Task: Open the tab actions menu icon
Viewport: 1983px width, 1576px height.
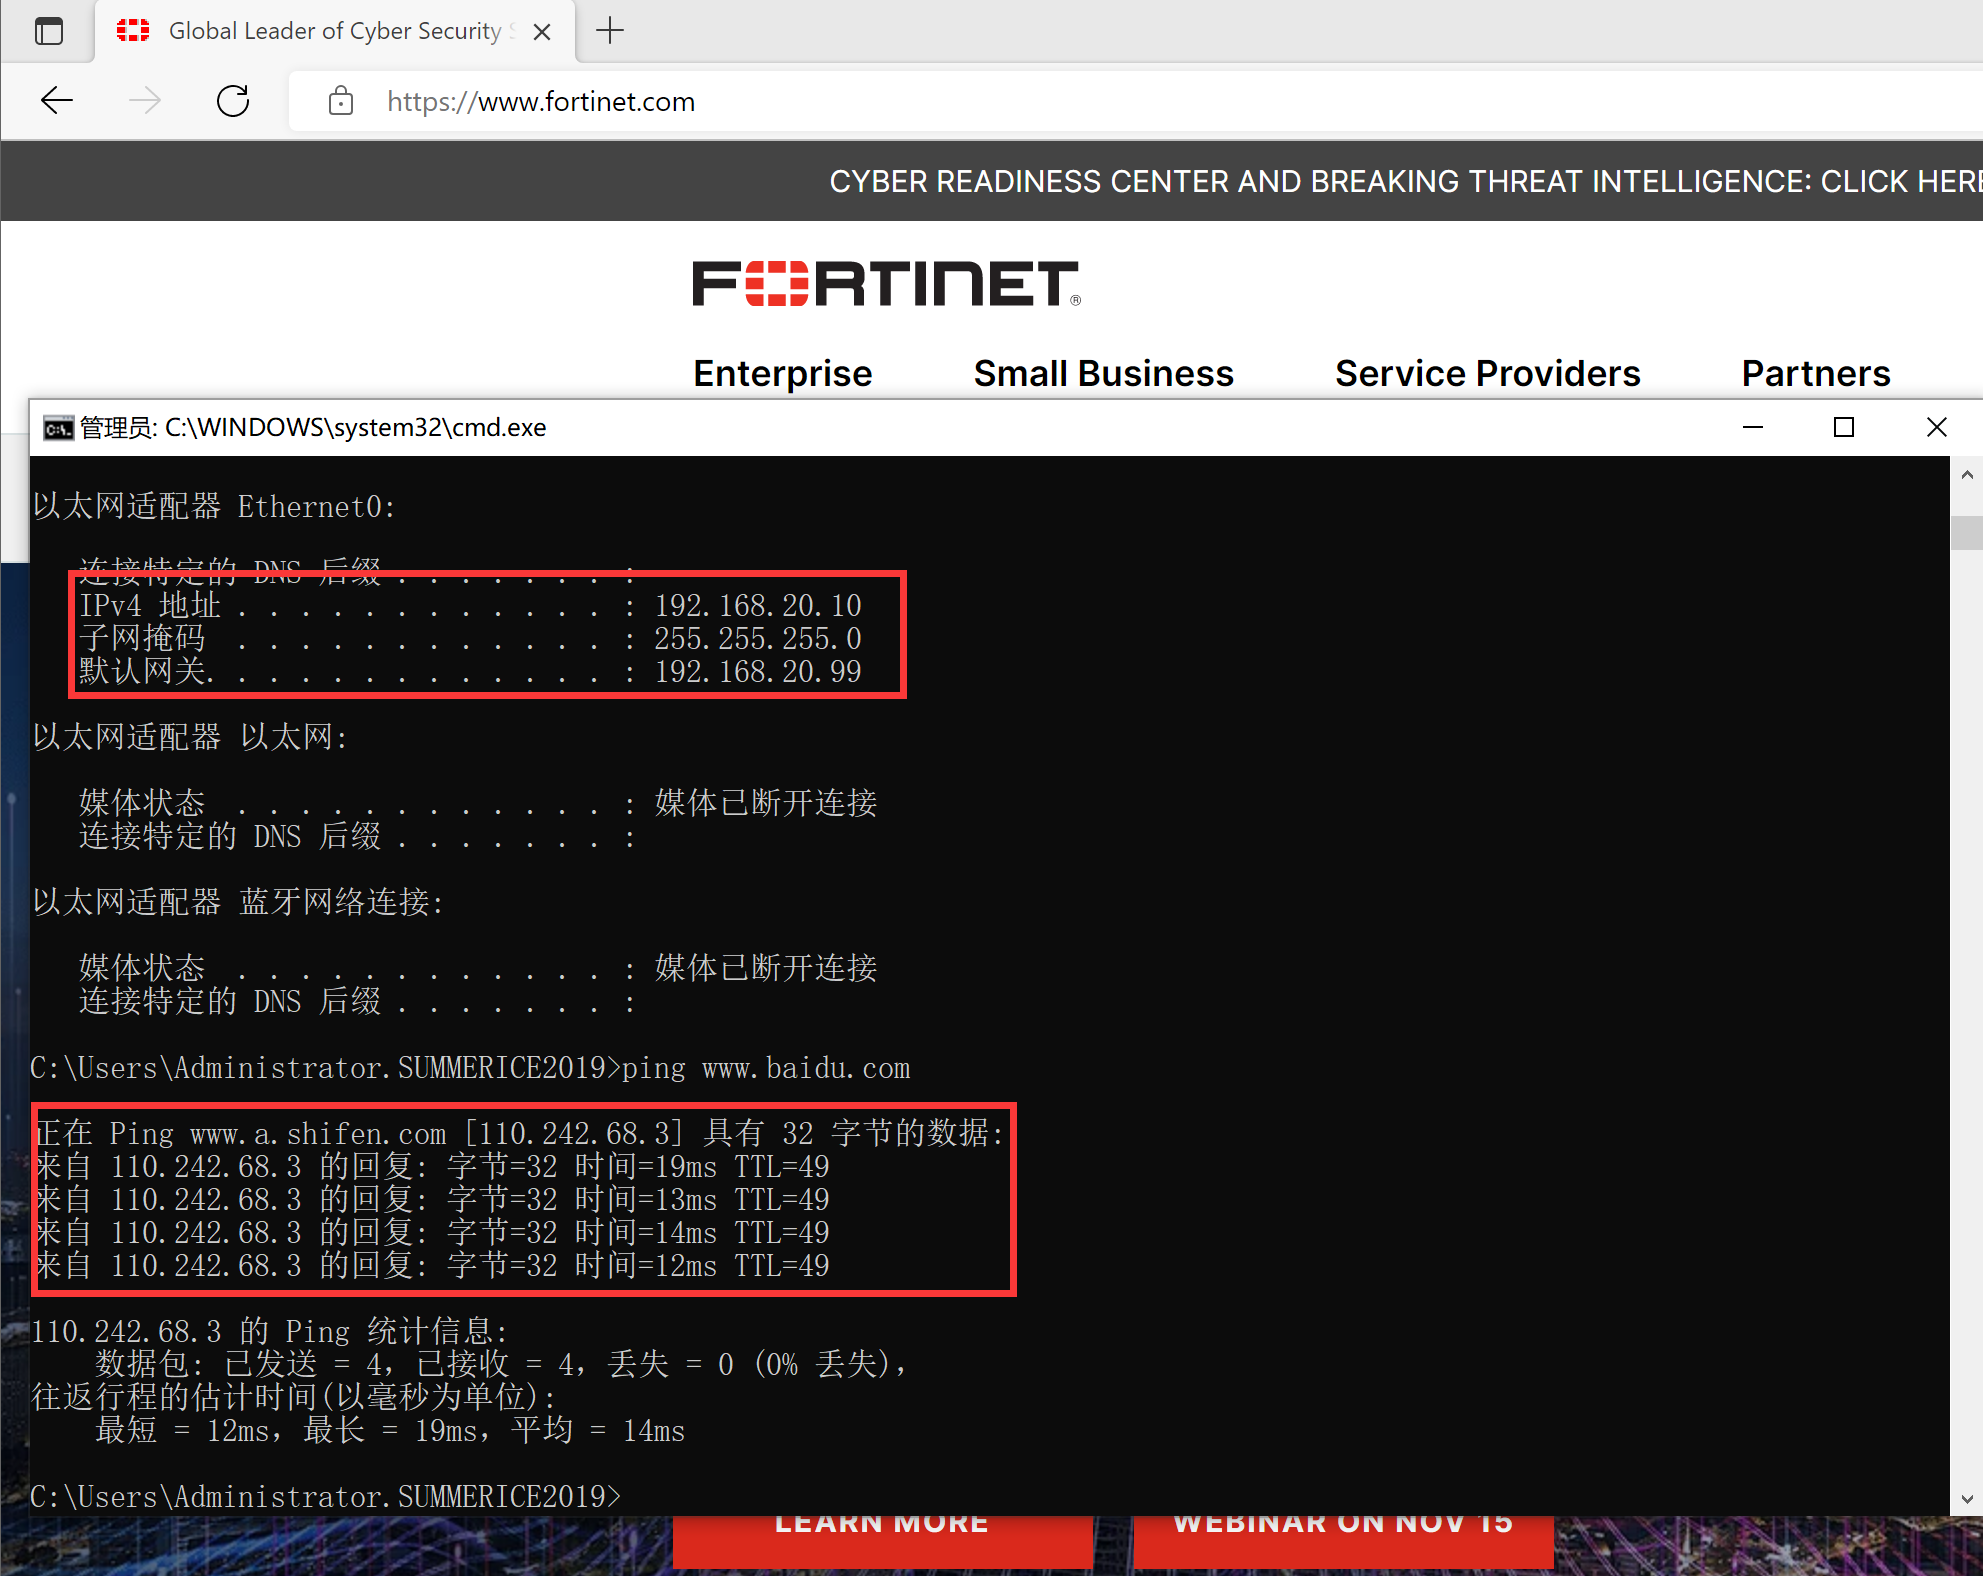Action: (48, 31)
